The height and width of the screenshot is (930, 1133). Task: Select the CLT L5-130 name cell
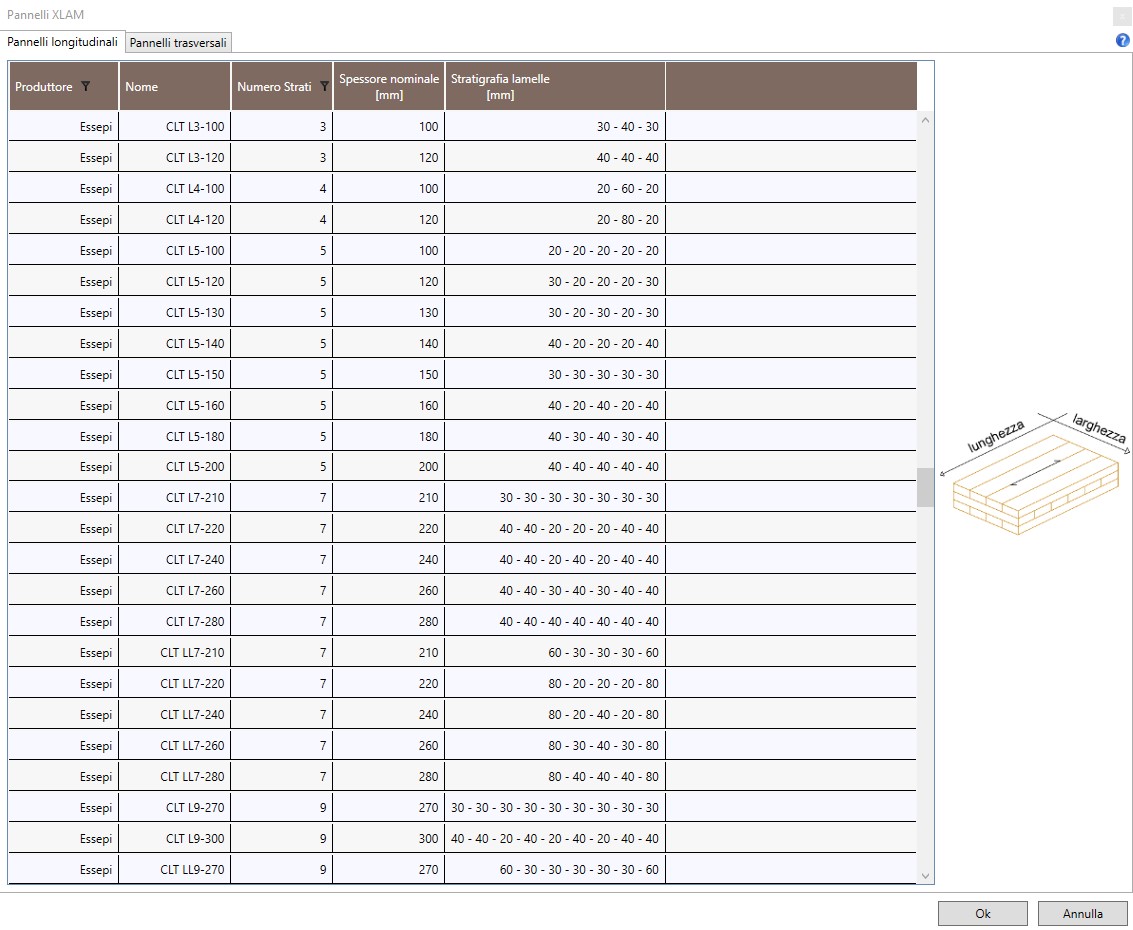175,313
